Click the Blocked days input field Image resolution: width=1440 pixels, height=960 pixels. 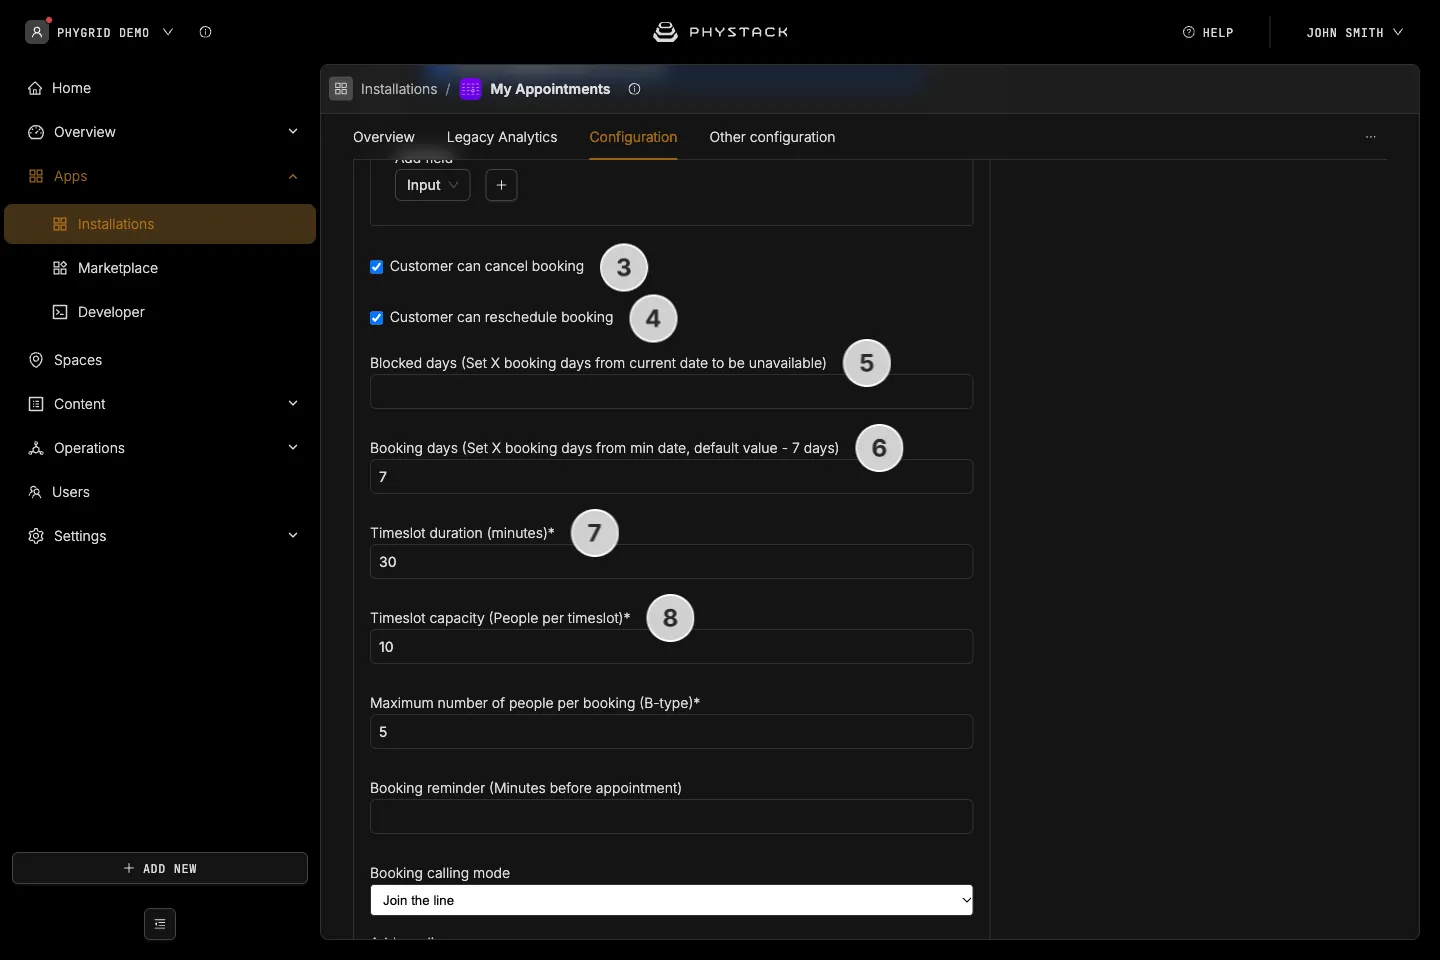pos(672,392)
